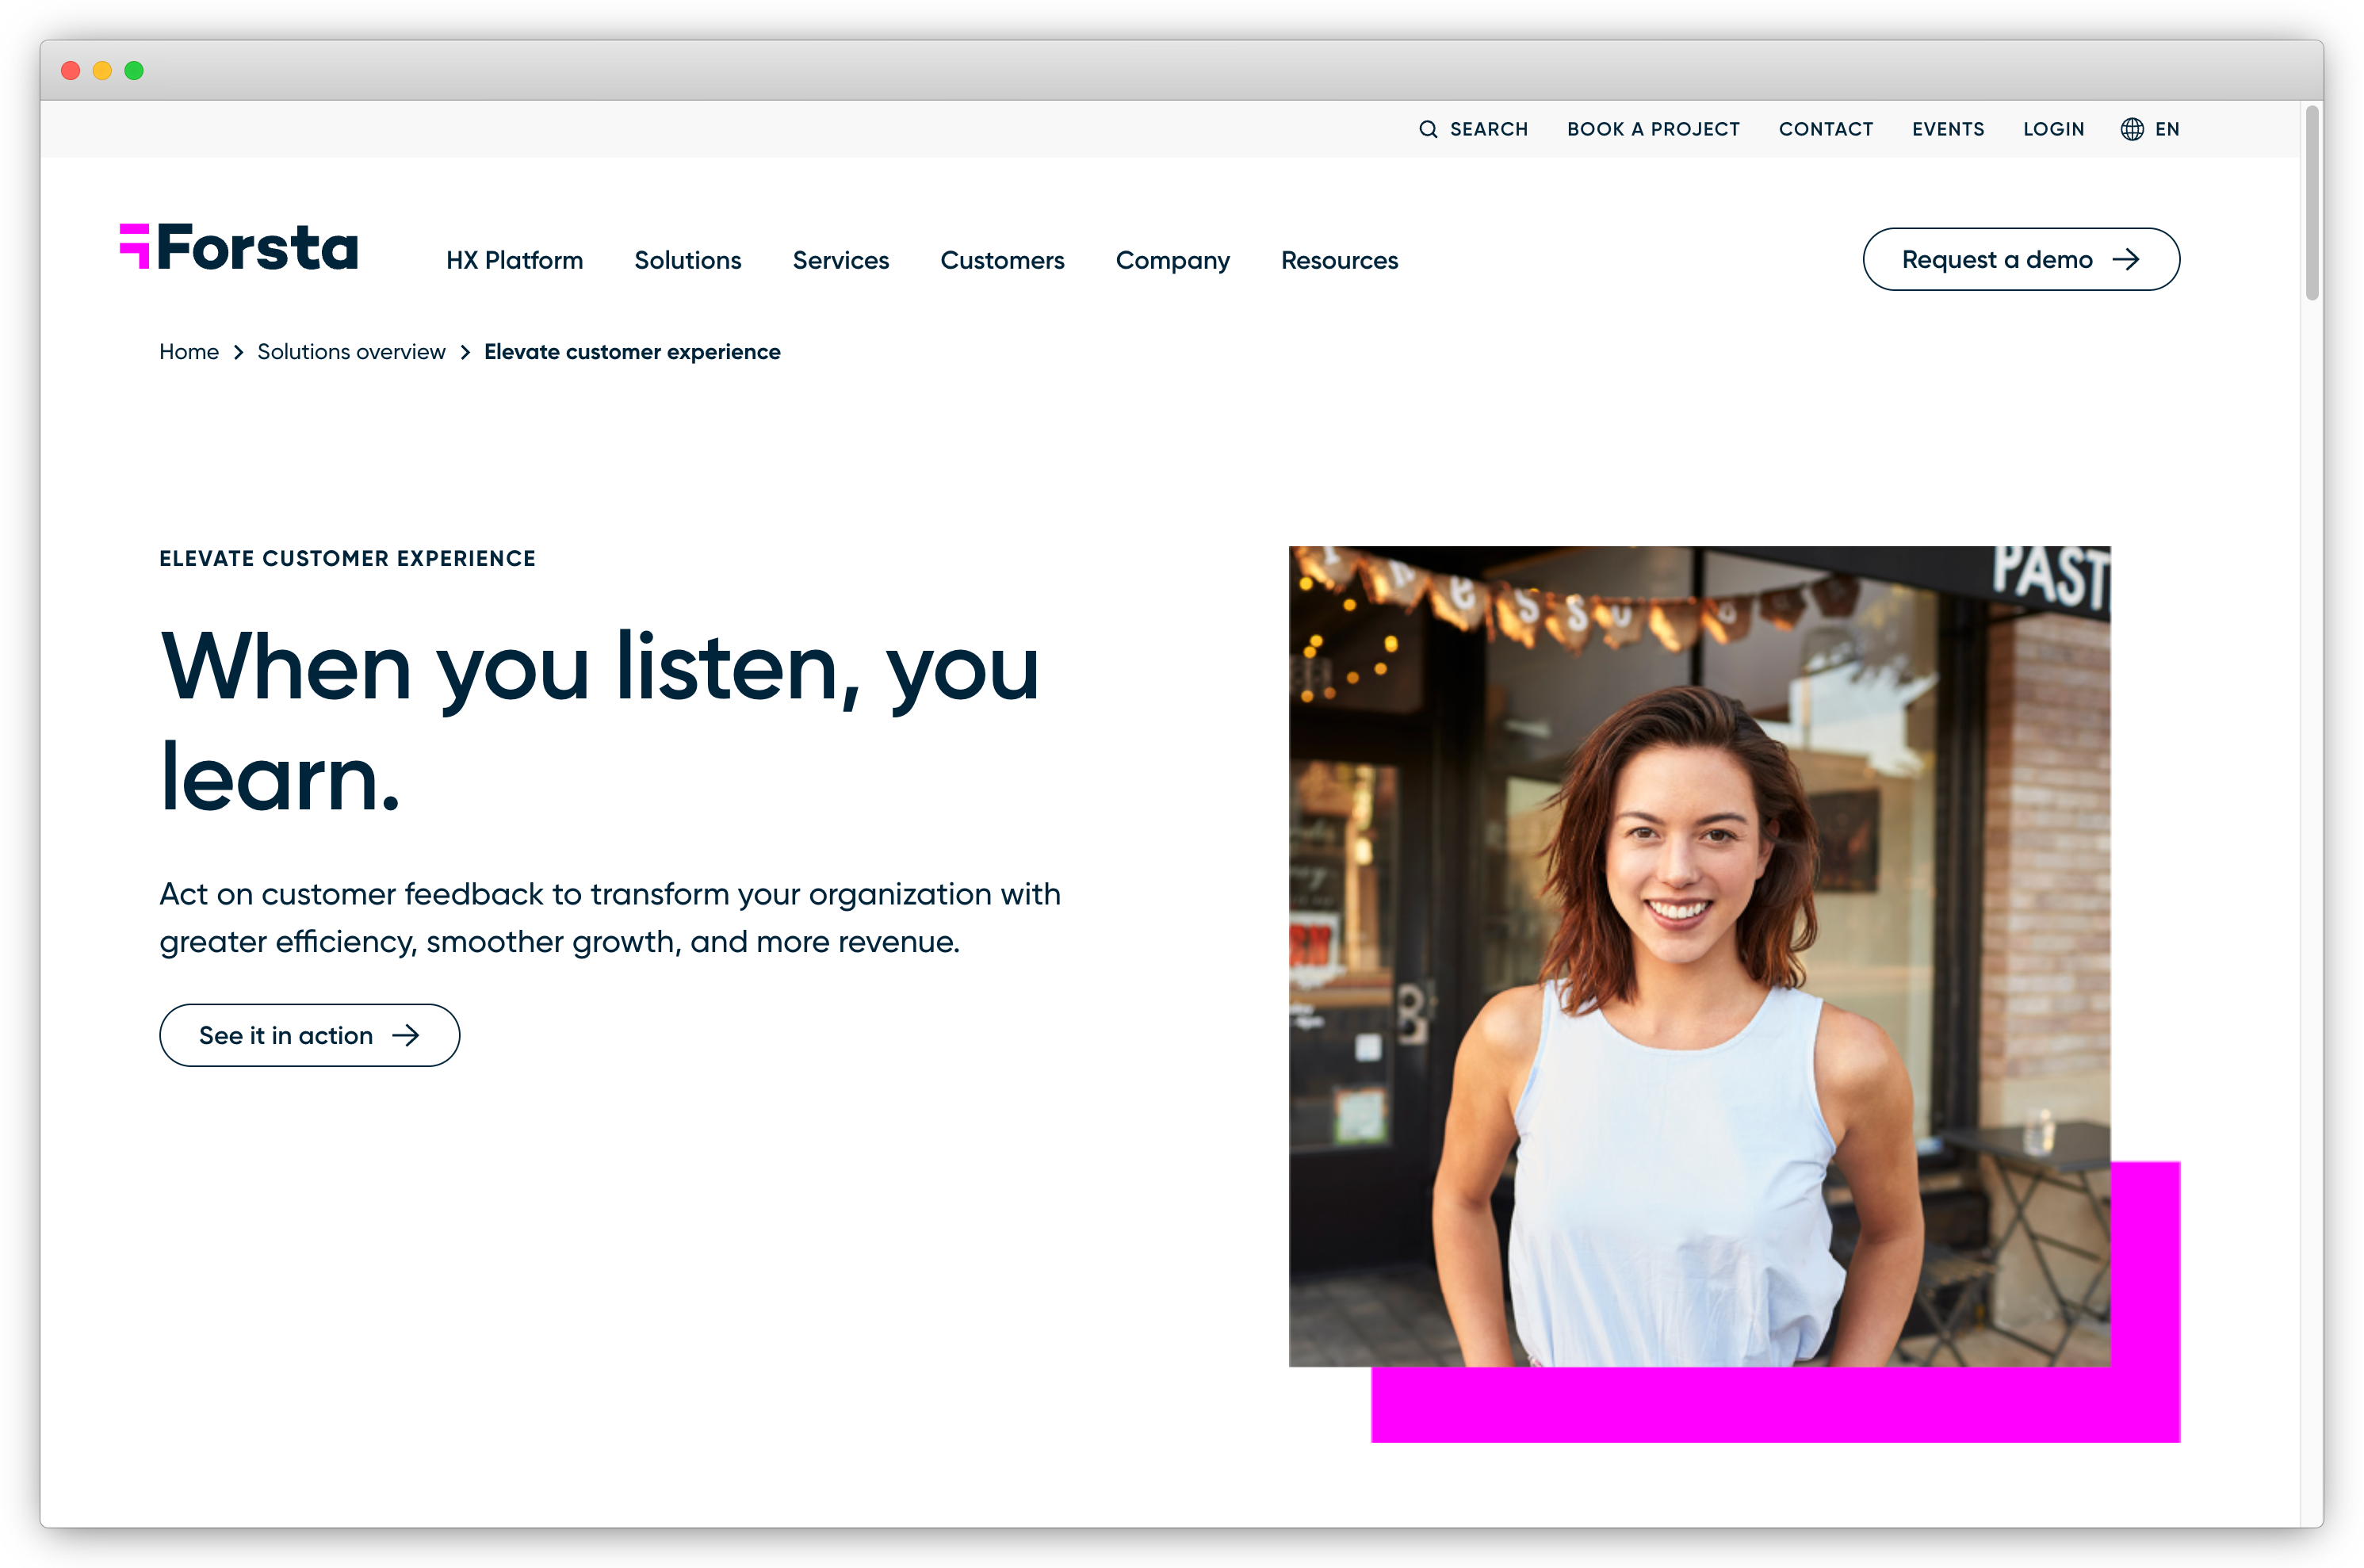Select HX Platform in the navigation
The image size is (2364, 1568).
click(515, 260)
